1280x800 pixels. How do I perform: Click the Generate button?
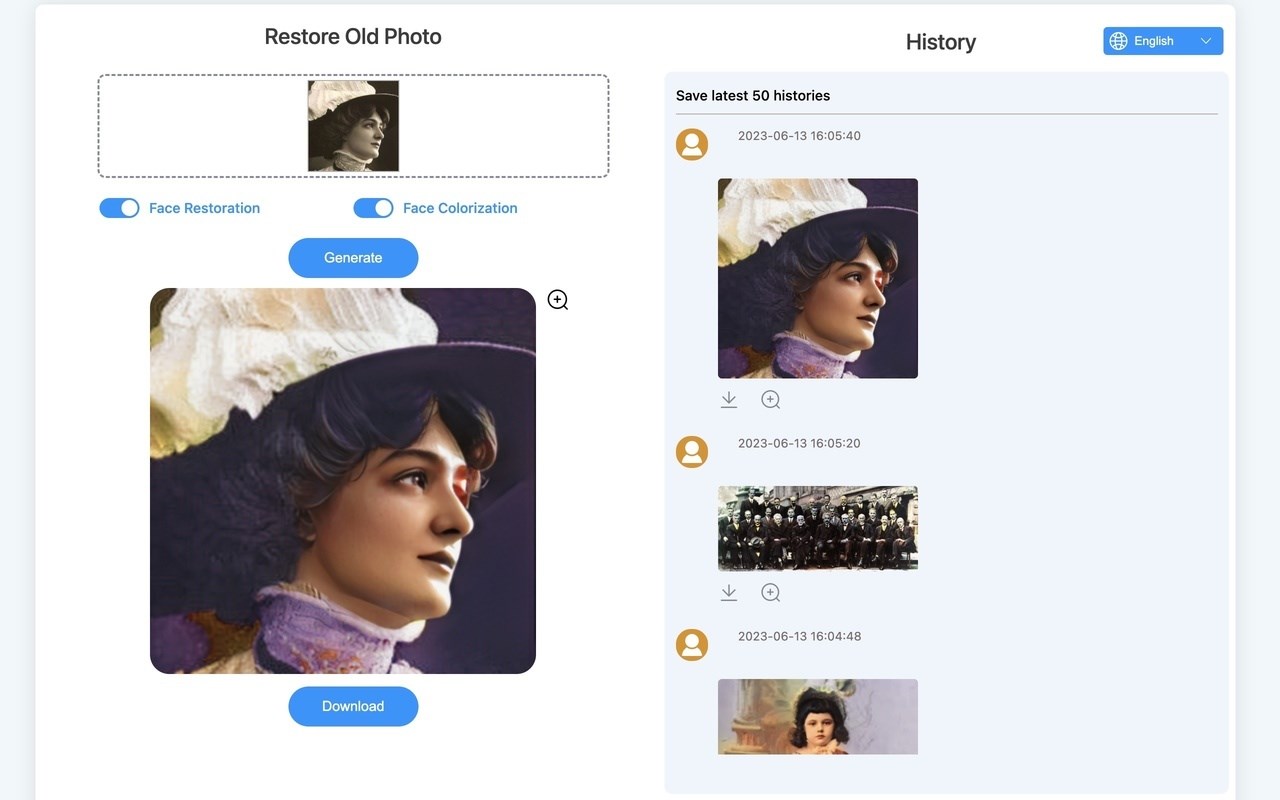(x=353, y=258)
